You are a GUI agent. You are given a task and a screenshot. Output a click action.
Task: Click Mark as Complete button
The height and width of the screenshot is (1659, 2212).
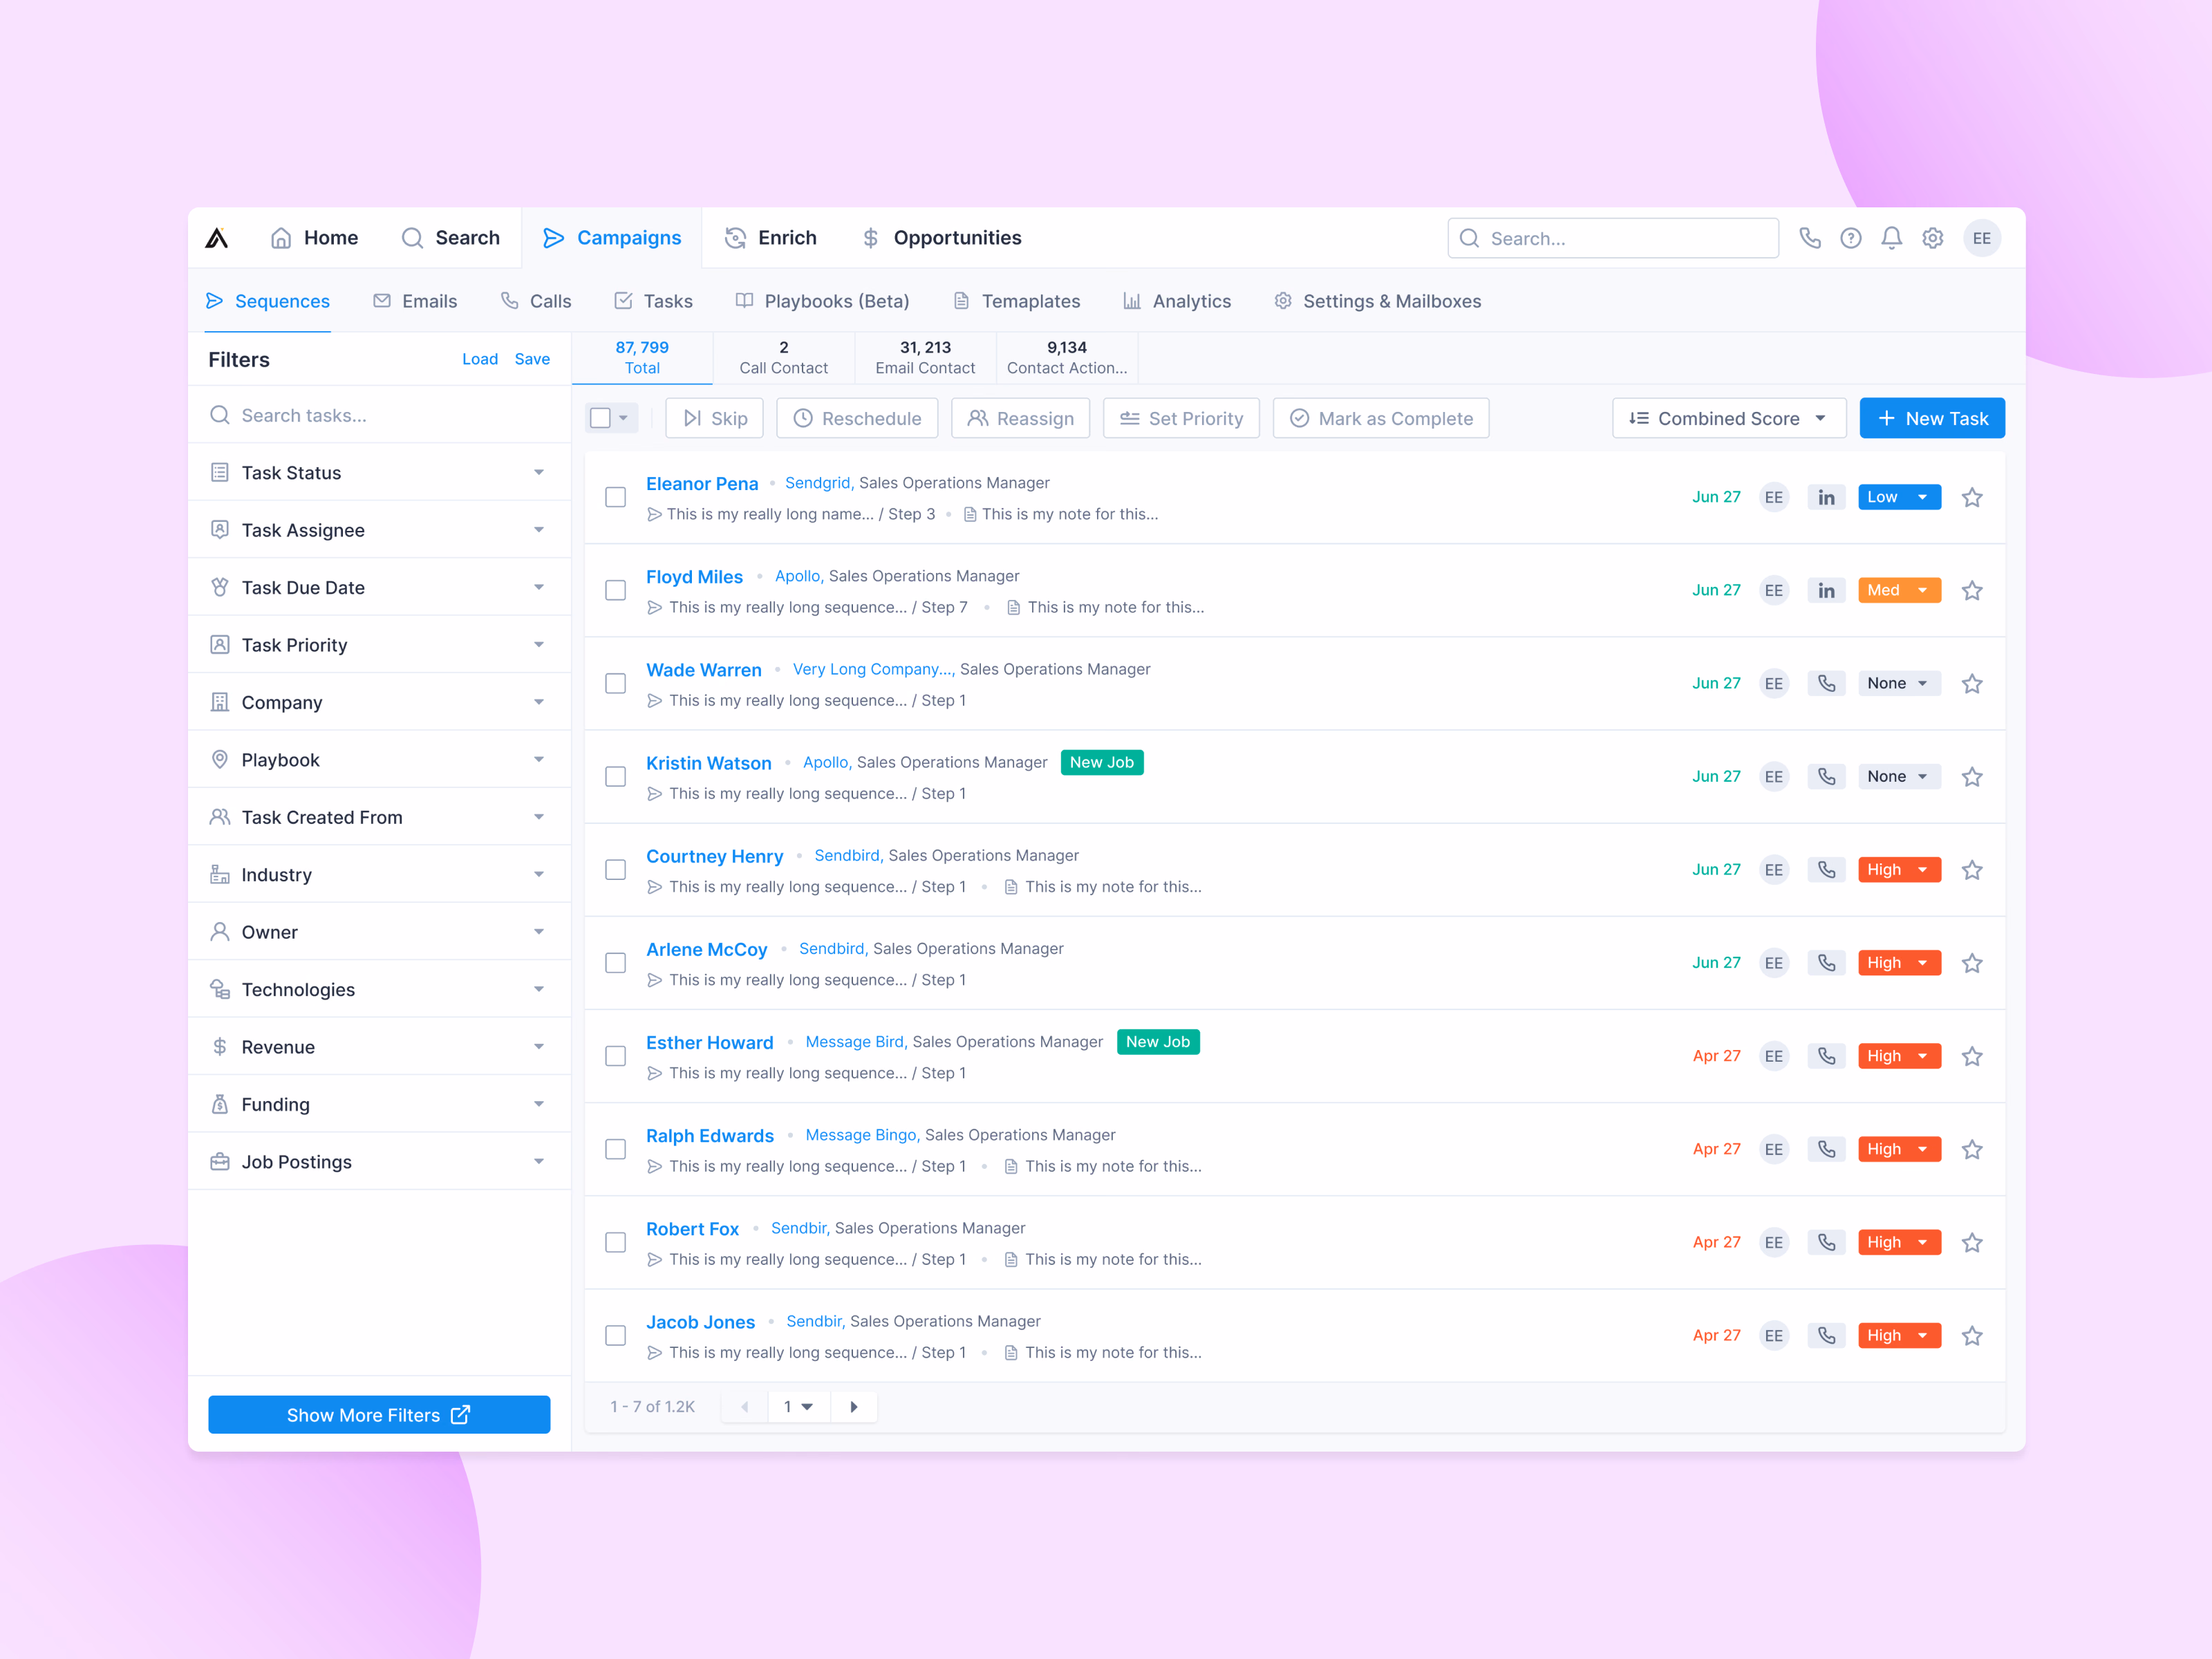click(x=1380, y=418)
